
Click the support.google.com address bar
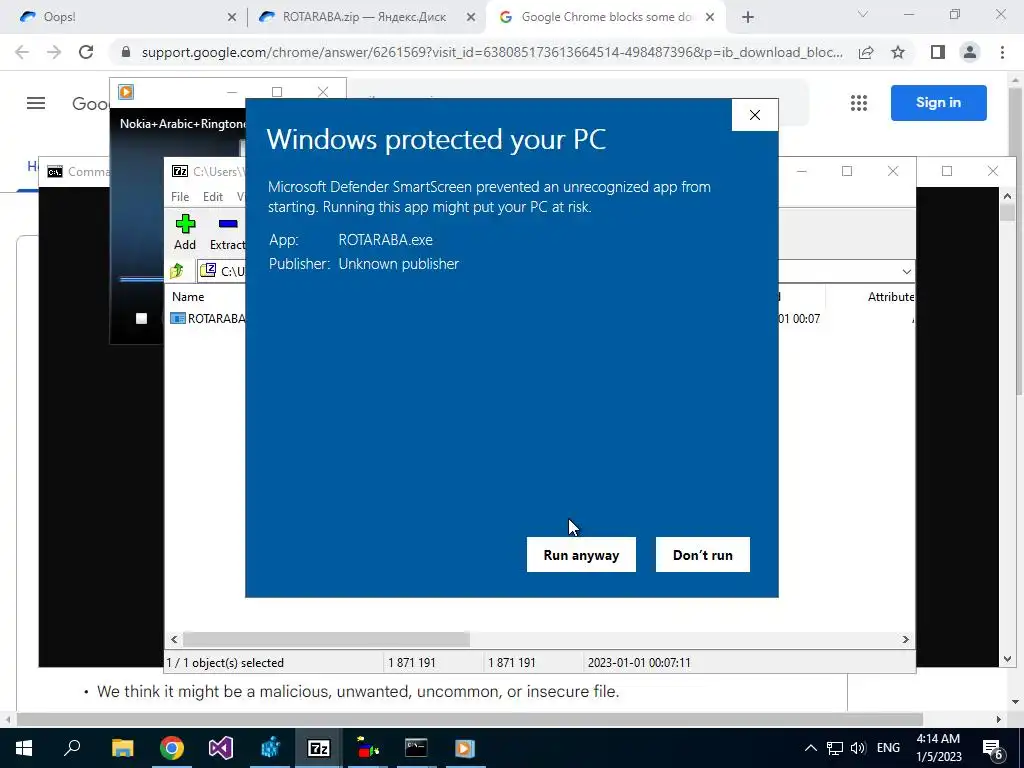492,52
